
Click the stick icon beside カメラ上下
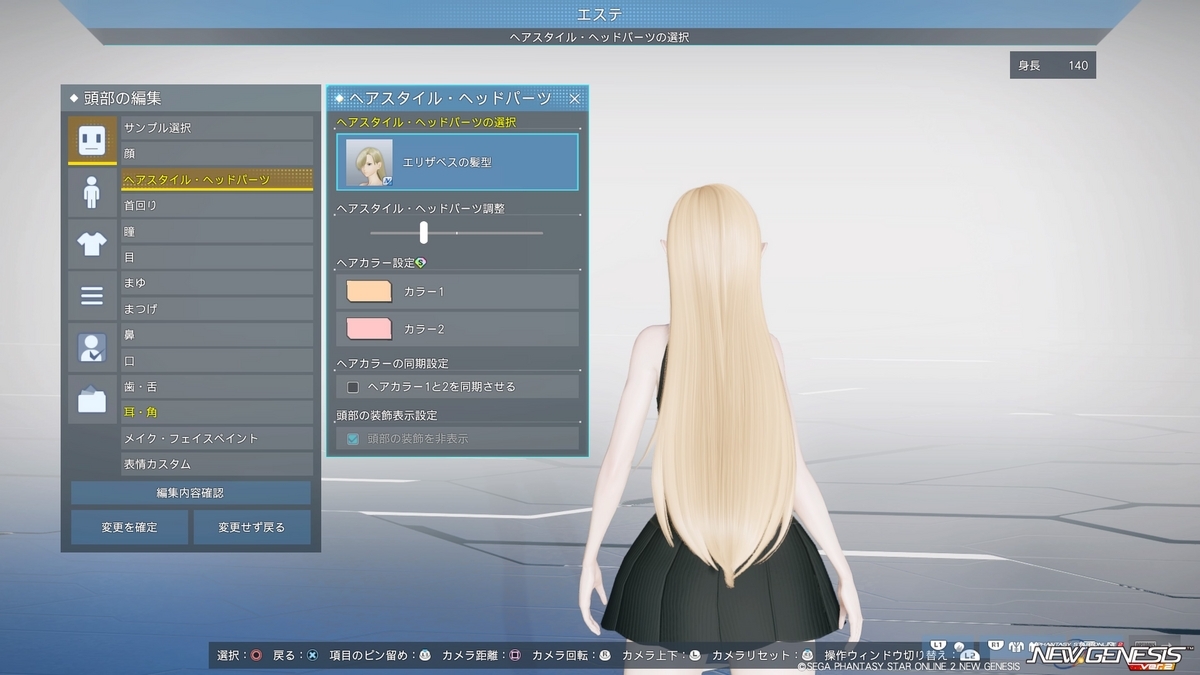[694, 656]
